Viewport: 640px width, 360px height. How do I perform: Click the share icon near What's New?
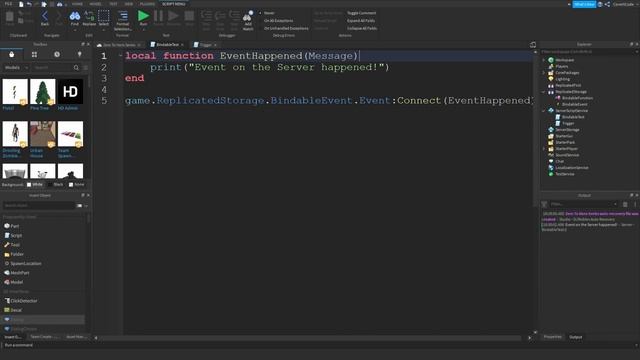coord(607,4)
